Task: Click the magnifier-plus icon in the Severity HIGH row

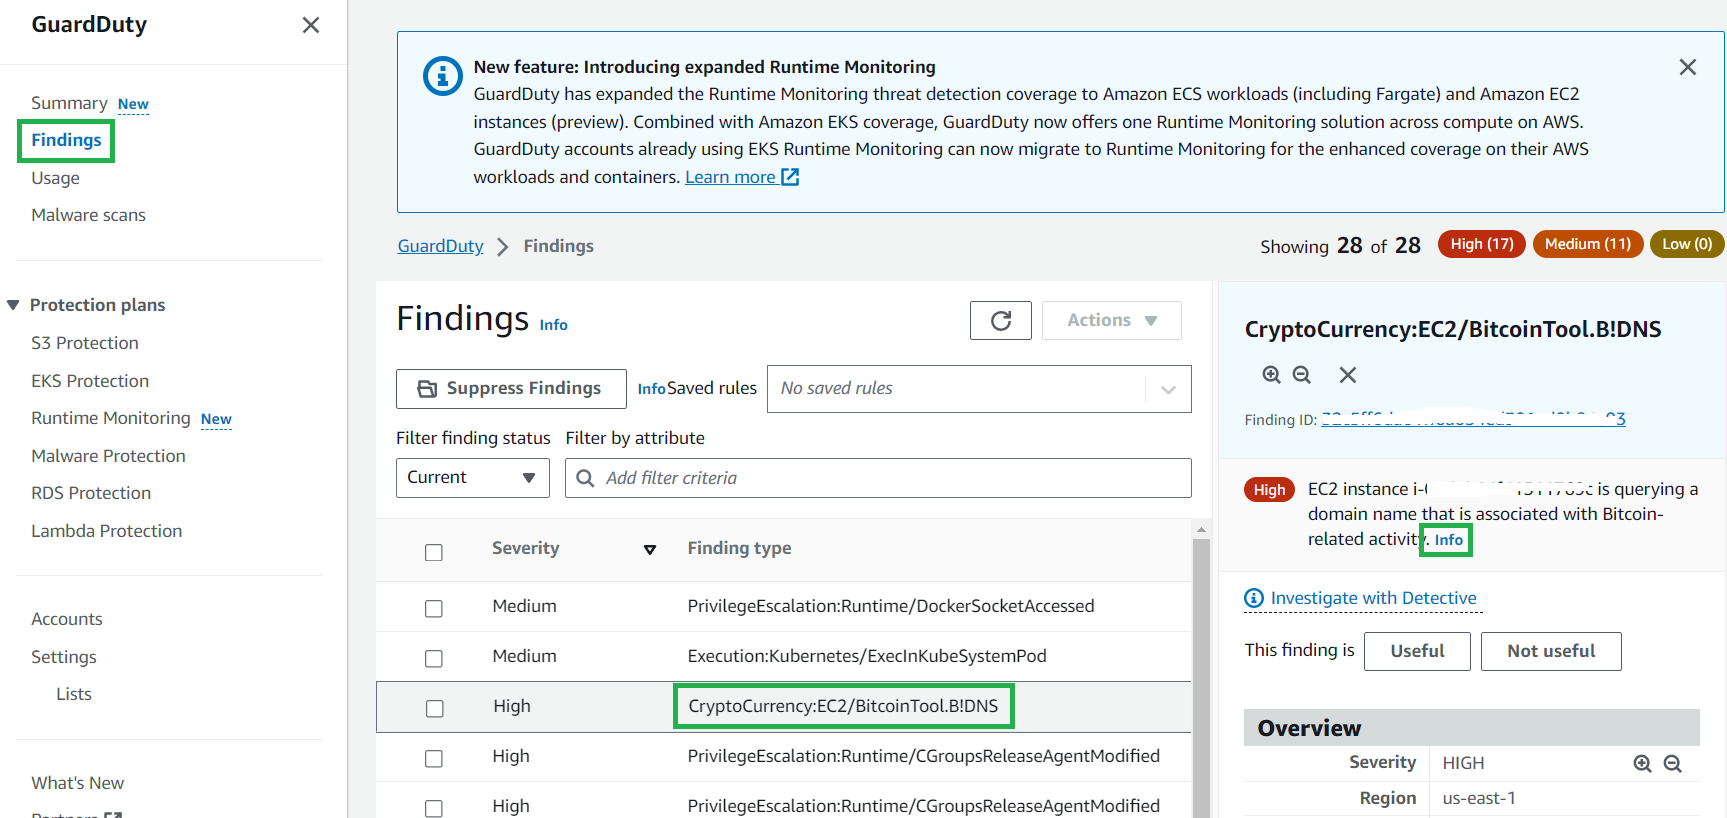Action: point(1642,763)
